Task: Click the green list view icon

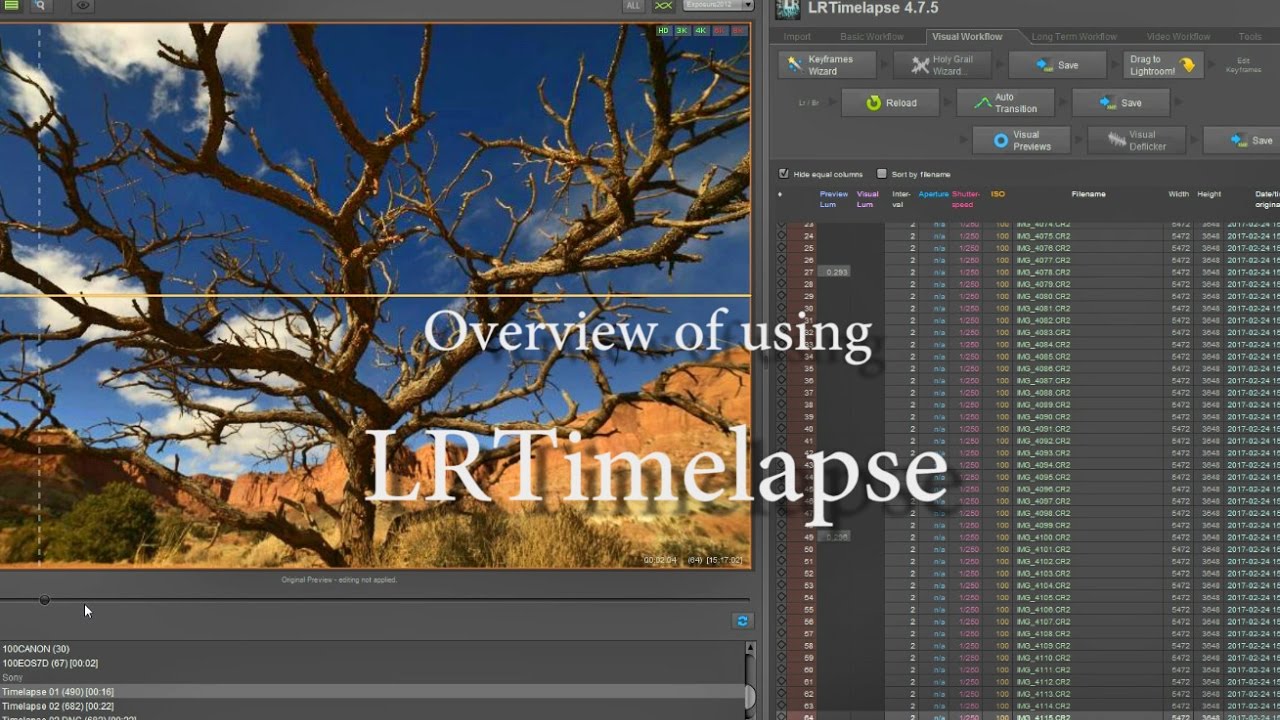Action: (12, 5)
